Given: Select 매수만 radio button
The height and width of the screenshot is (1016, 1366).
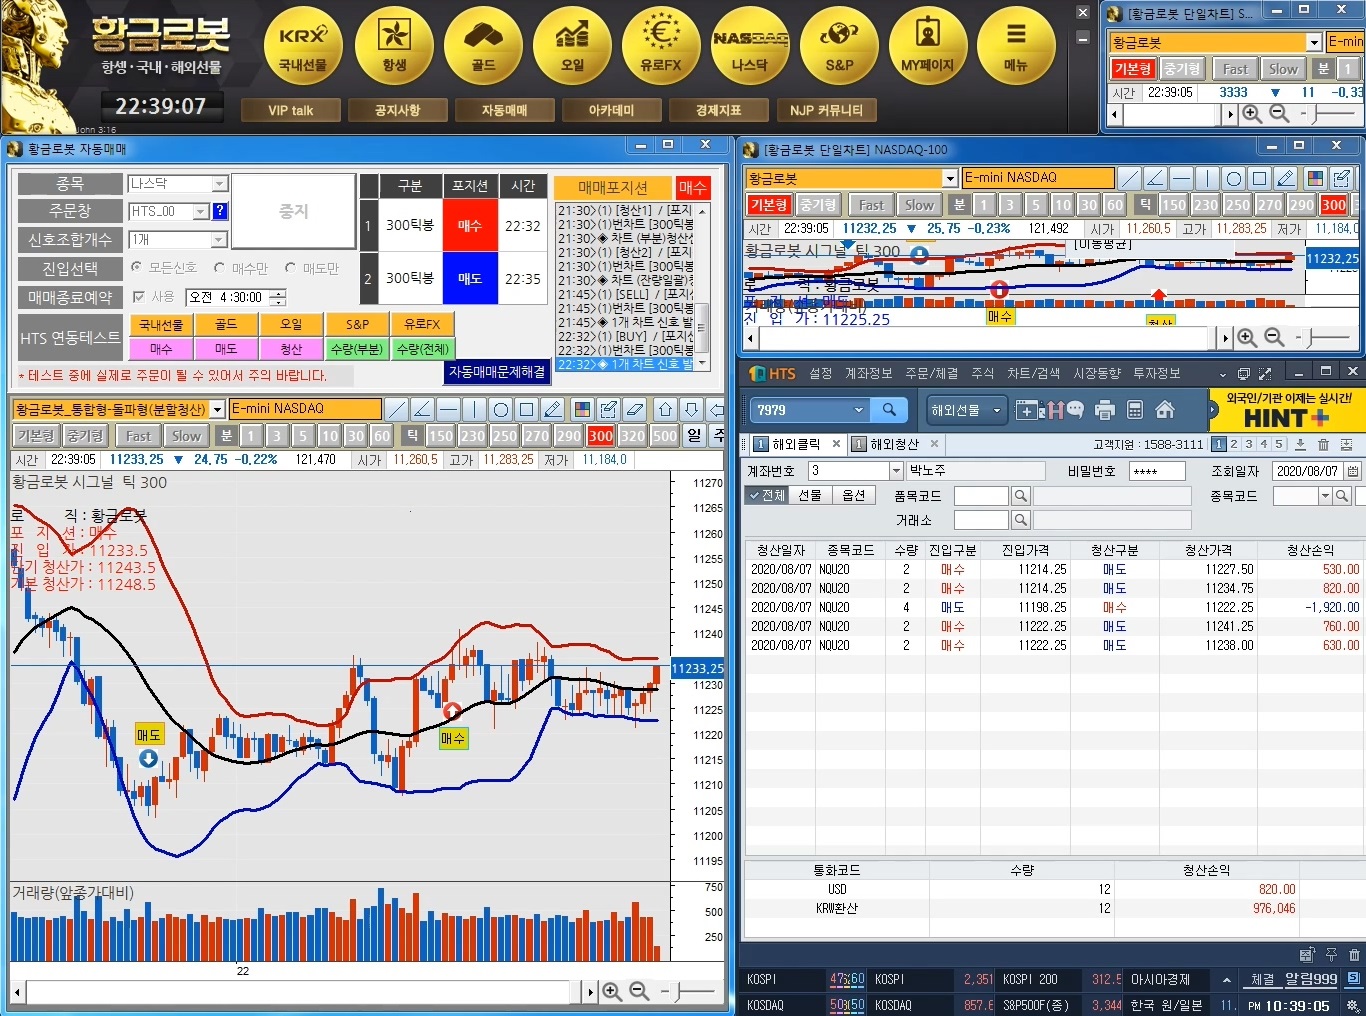Looking at the screenshot, I should click(220, 267).
